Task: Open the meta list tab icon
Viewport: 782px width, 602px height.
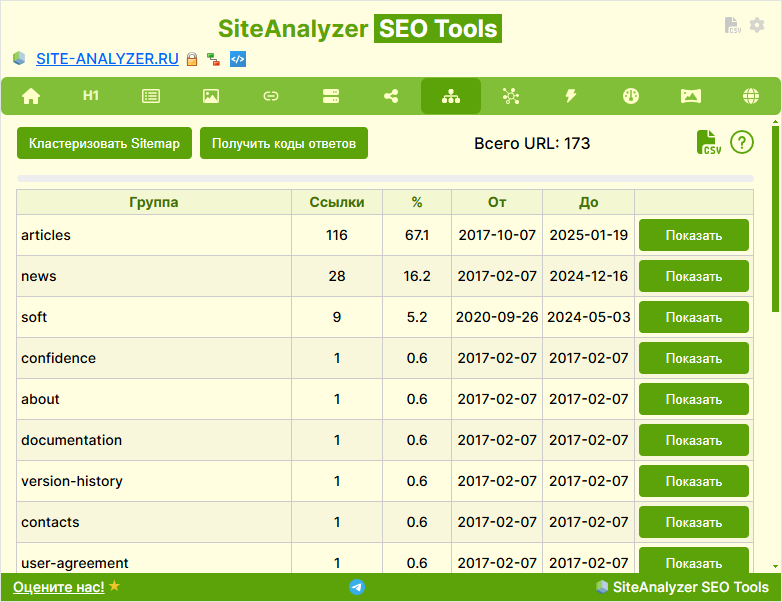Action: coord(151,96)
